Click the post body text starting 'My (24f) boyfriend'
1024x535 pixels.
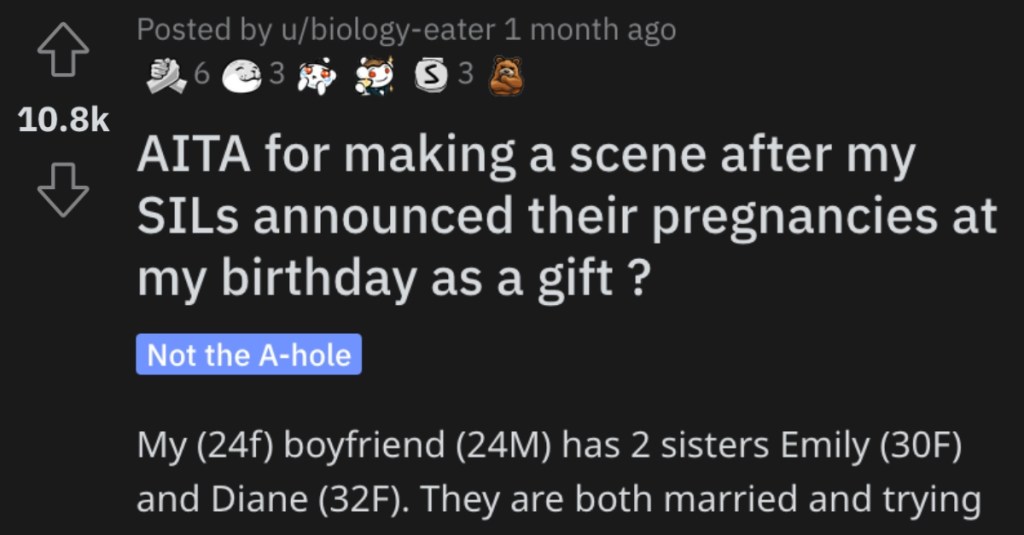pyautogui.click(x=548, y=471)
